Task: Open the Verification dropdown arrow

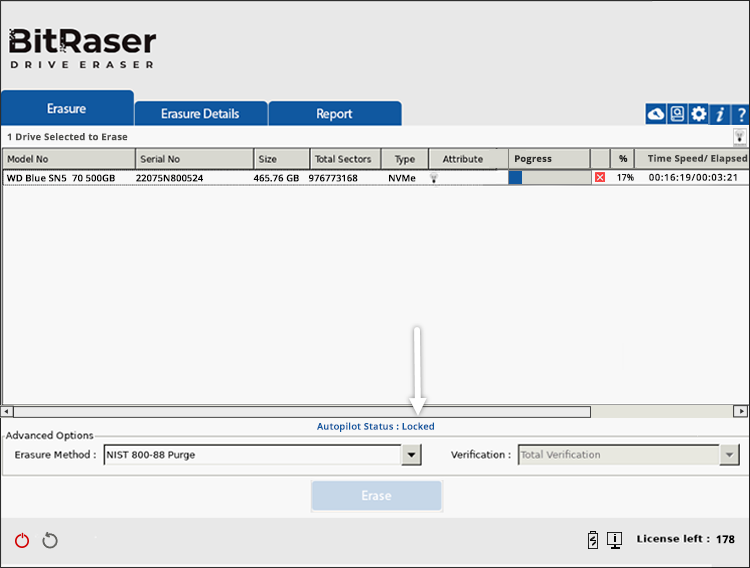Action: pos(729,455)
